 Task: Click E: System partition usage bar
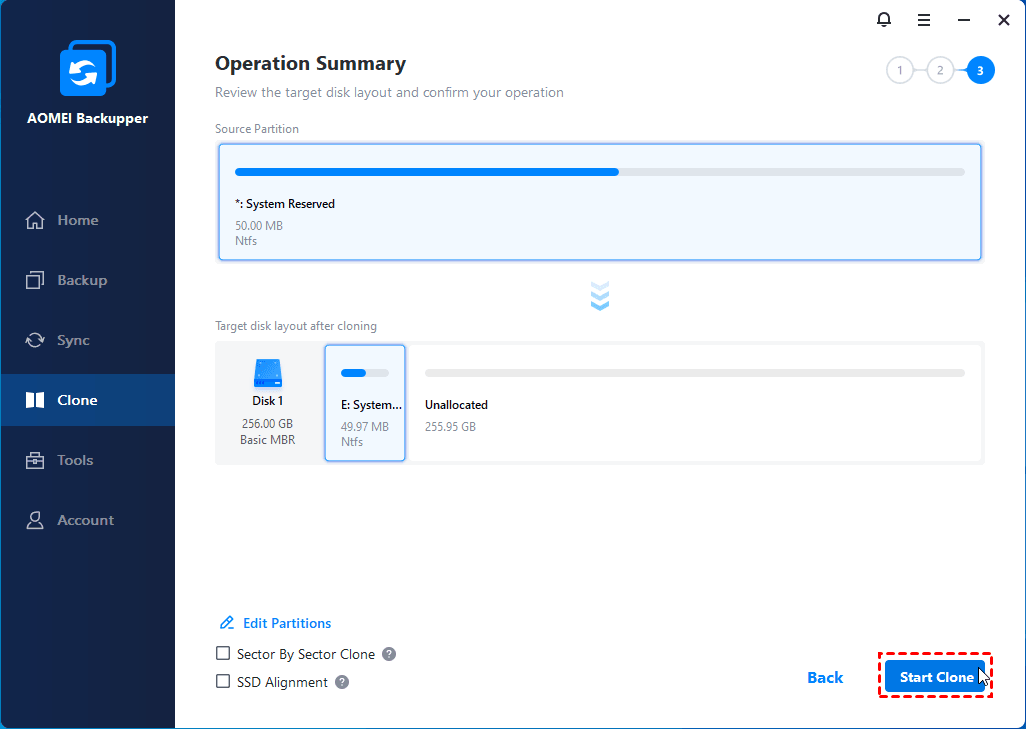coord(364,373)
